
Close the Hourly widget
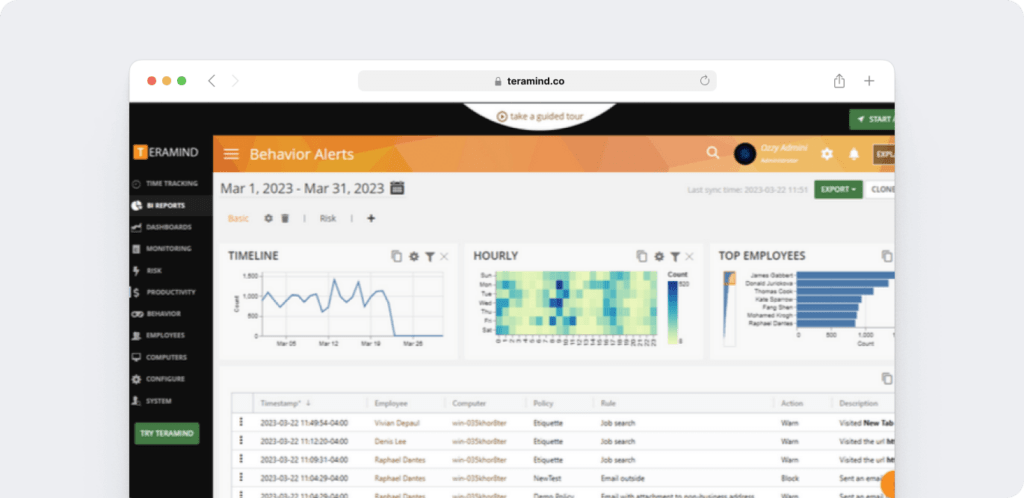coord(690,257)
